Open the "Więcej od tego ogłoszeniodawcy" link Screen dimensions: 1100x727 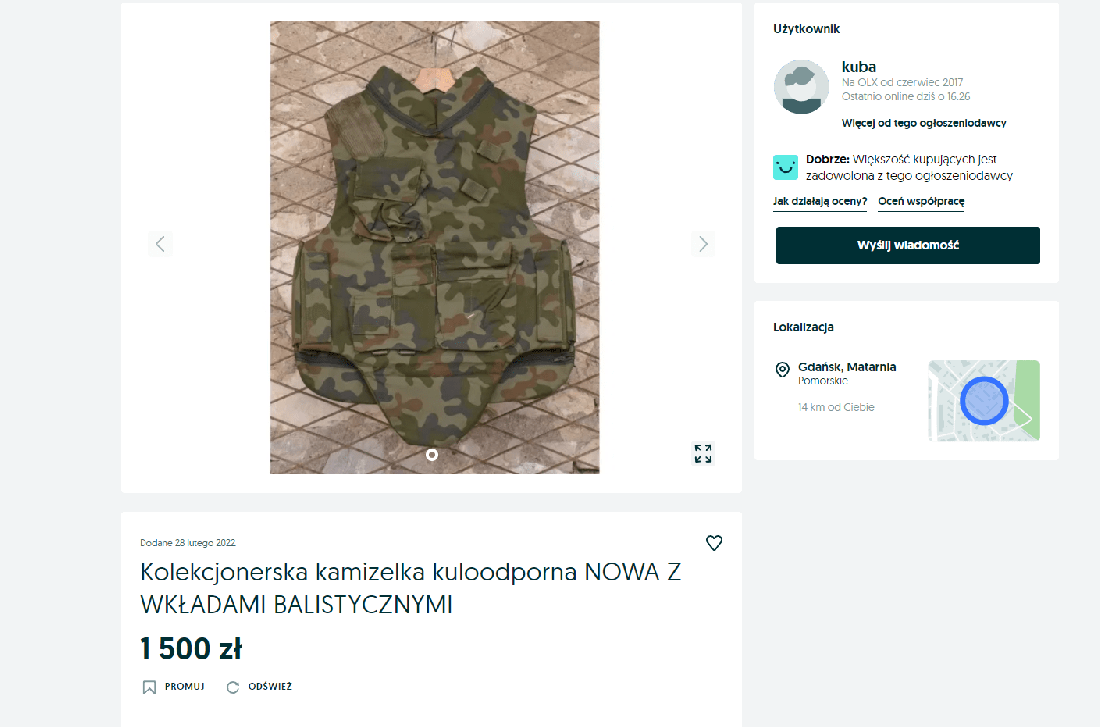point(923,123)
